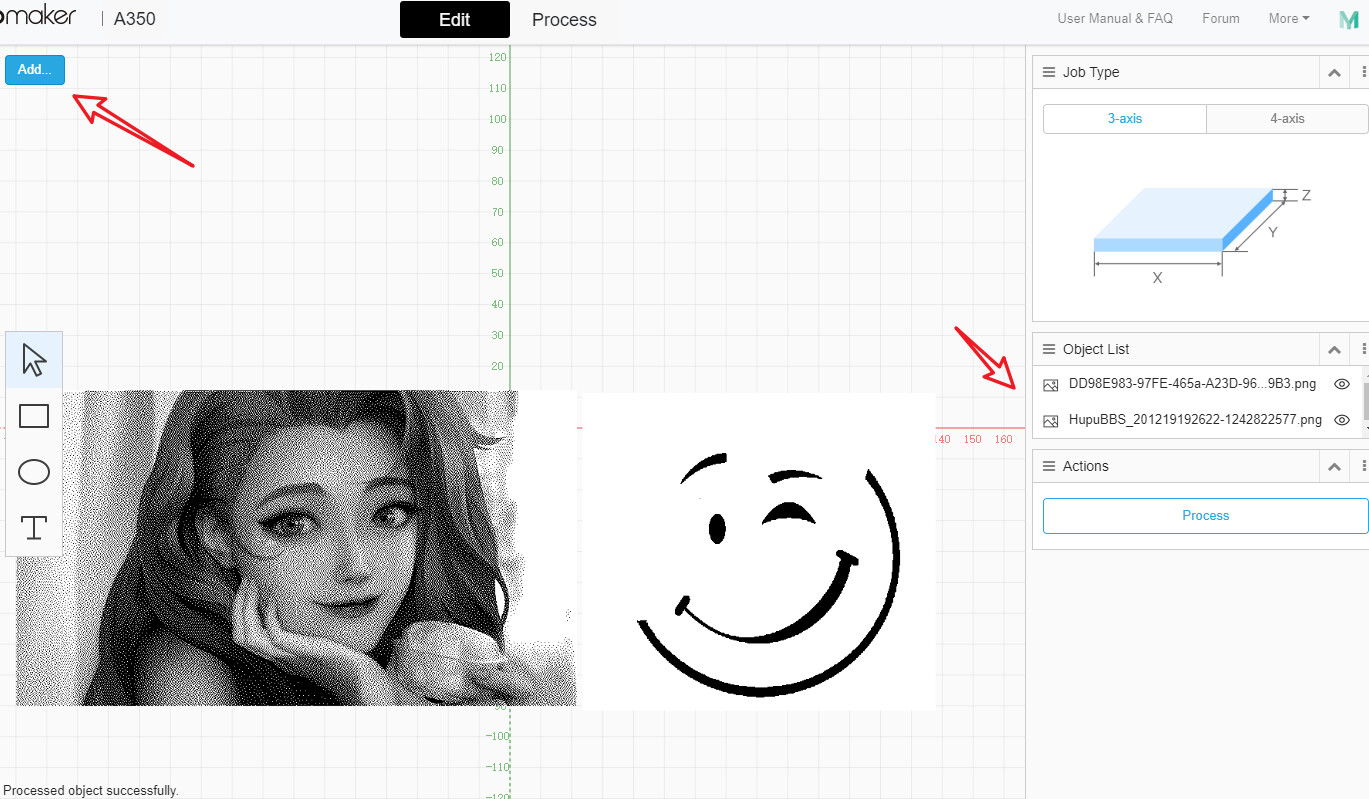Click the green user account icon
1369x799 pixels.
click(x=1348, y=18)
